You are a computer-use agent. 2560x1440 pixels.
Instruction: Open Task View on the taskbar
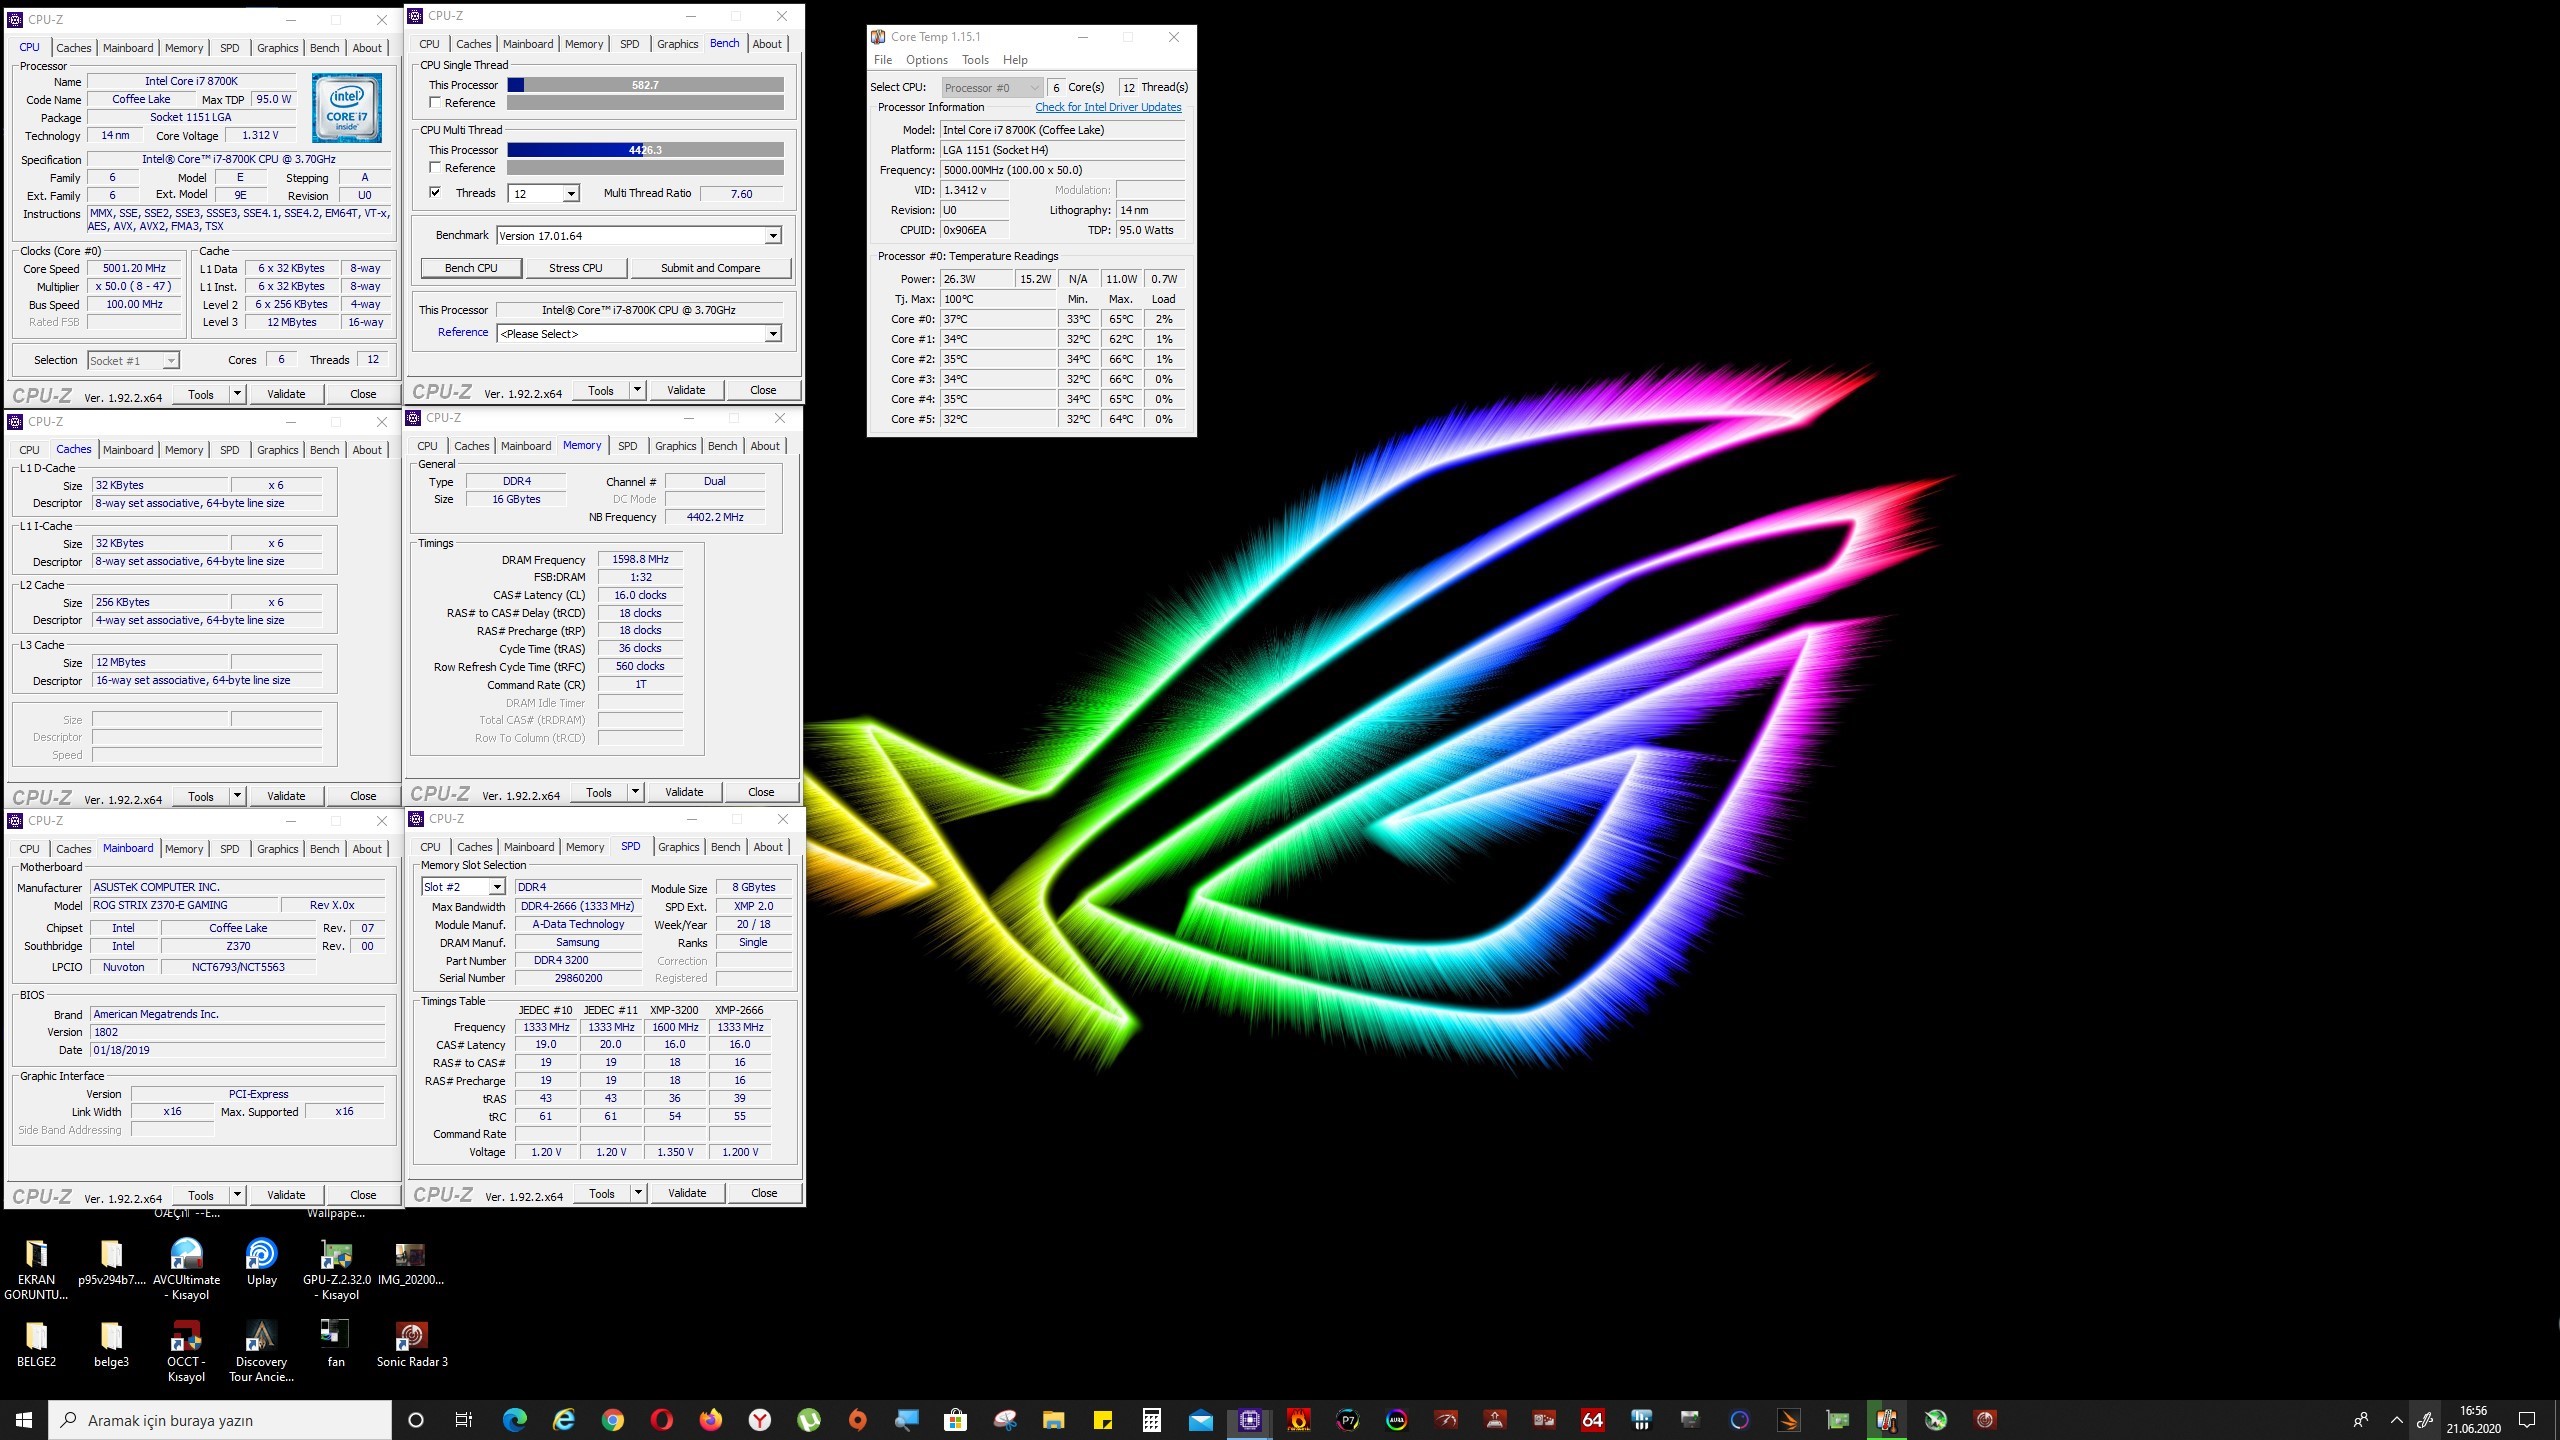[463, 1419]
